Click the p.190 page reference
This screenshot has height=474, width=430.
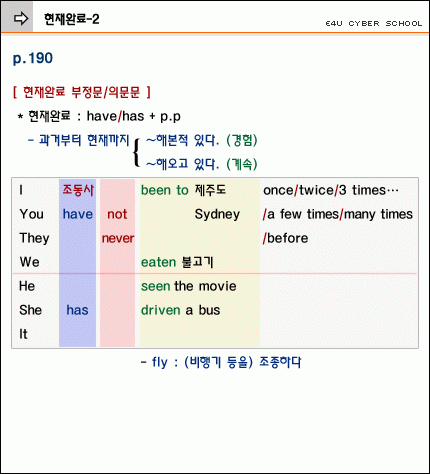33,58
